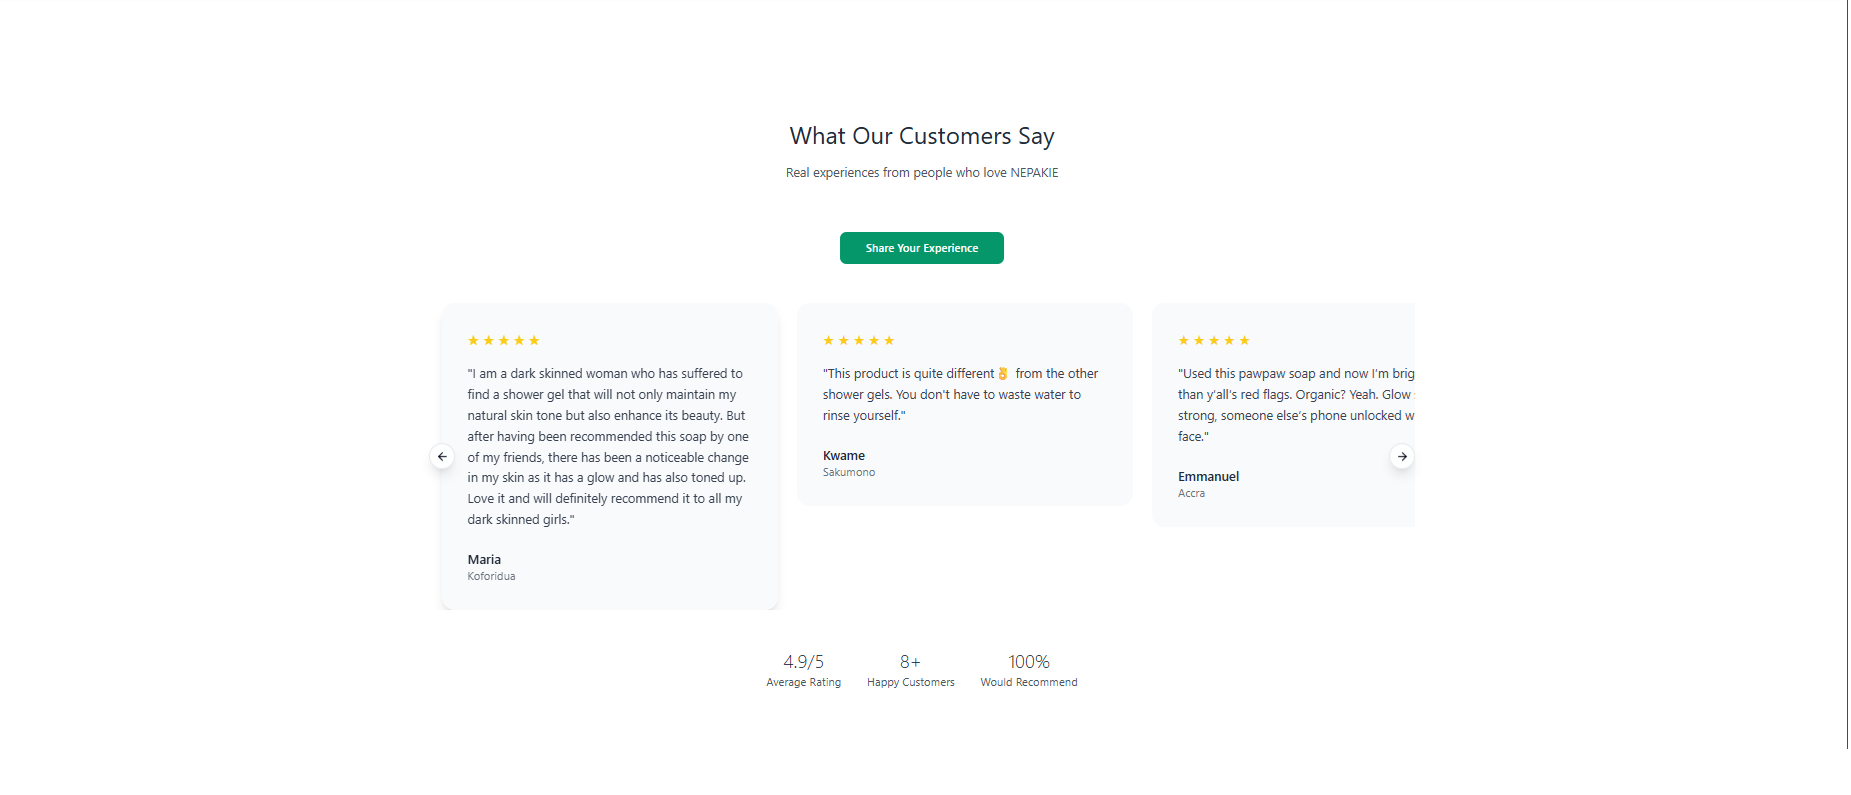The height and width of the screenshot is (795, 1851).
Task: Click the next testimonial arrow
Action: (1402, 456)
